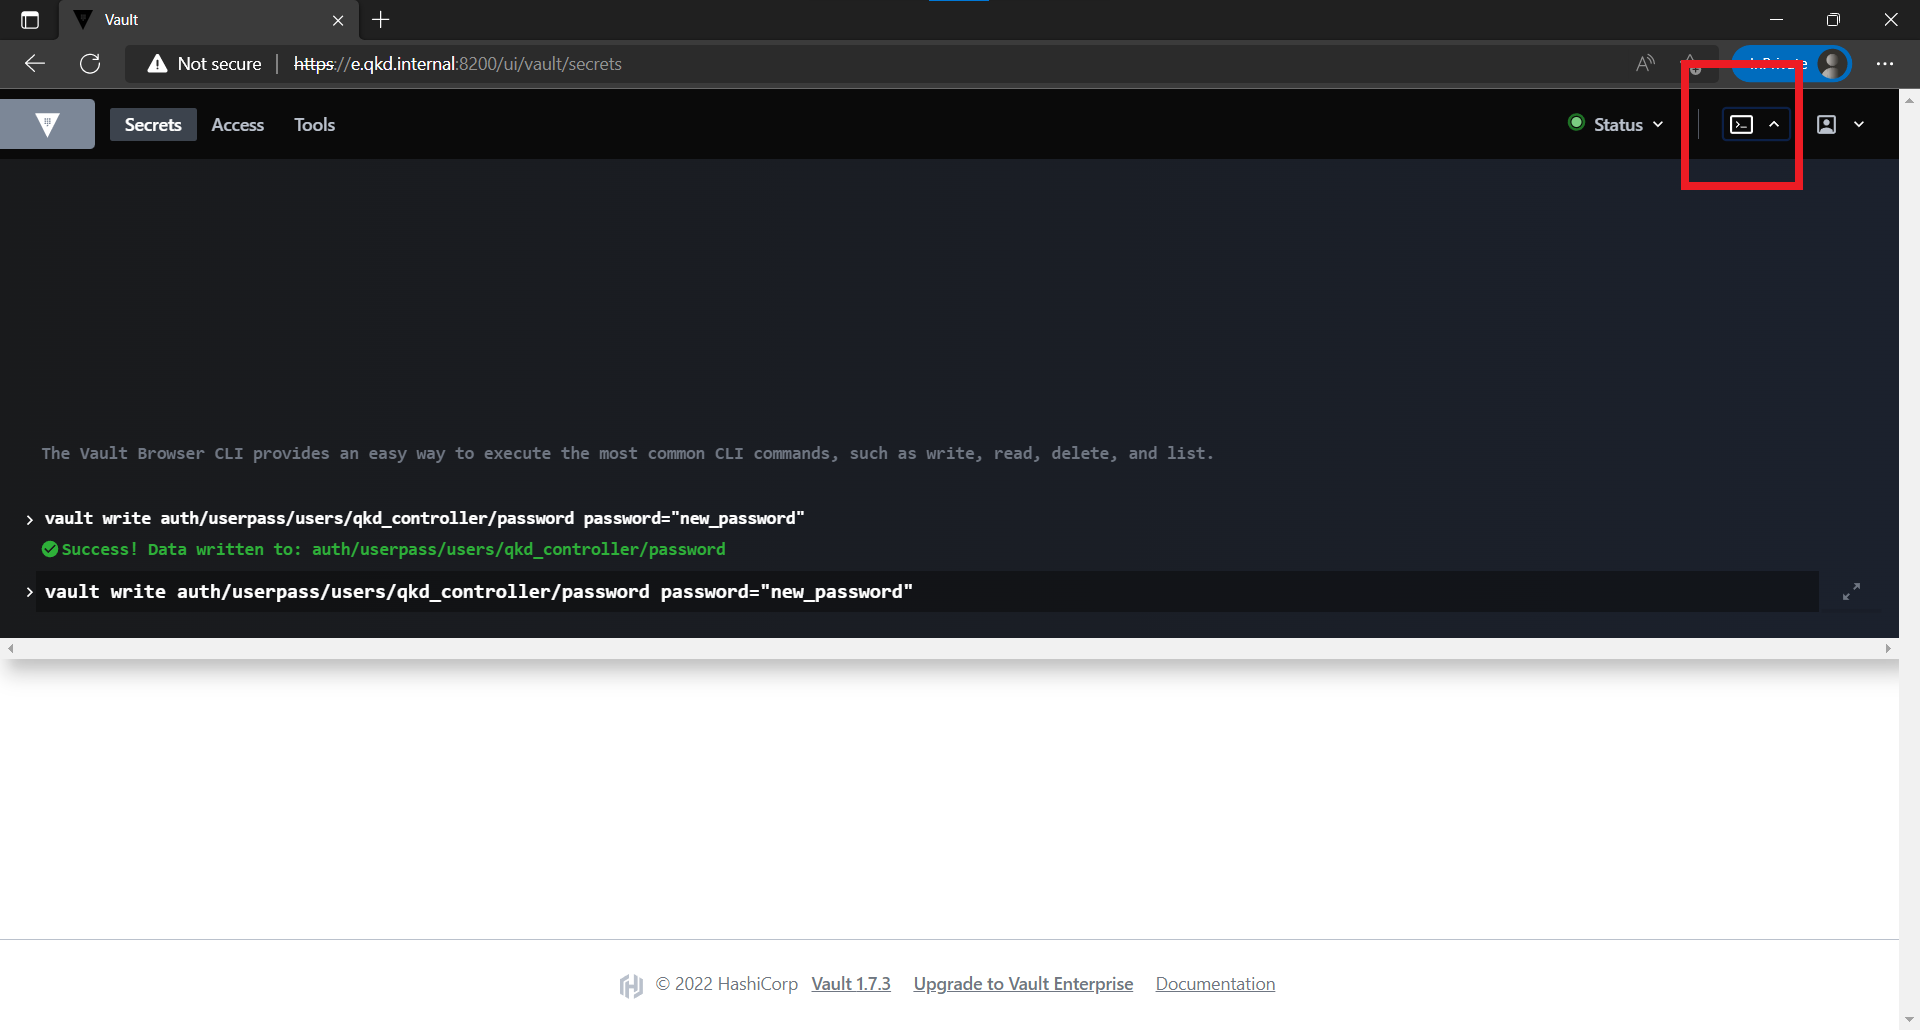Click the horizontal console scrollbar
Screen dimensions: 1920x1030
949,649
